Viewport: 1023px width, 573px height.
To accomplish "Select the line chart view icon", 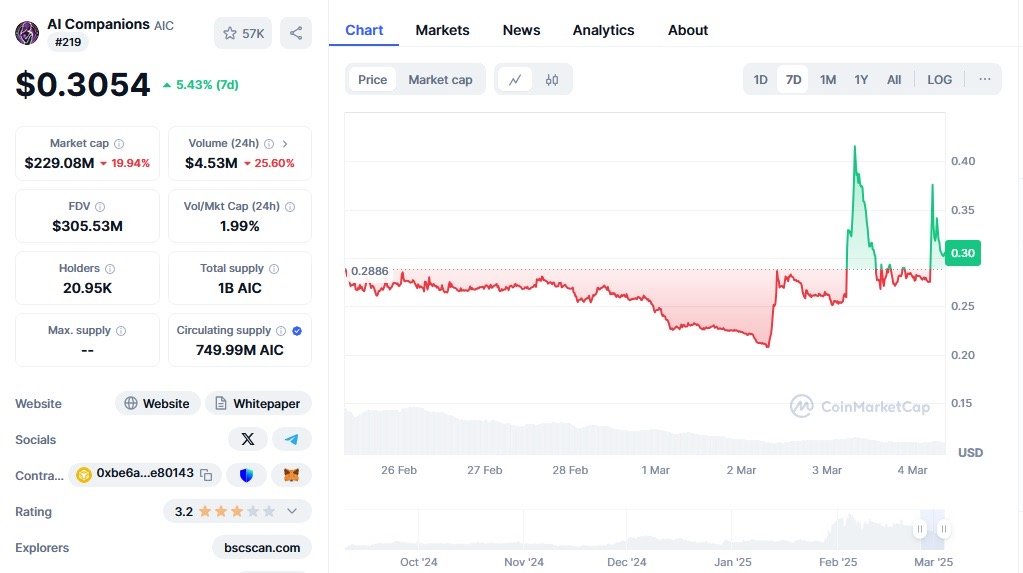I will [x=515, y=80].
